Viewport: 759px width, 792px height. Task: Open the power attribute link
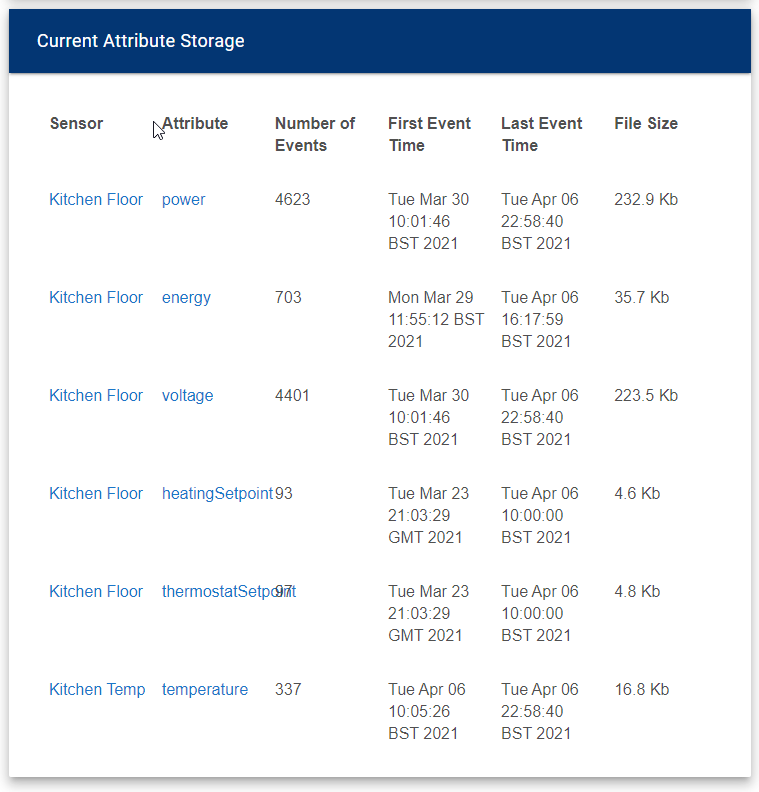[183, 199]
